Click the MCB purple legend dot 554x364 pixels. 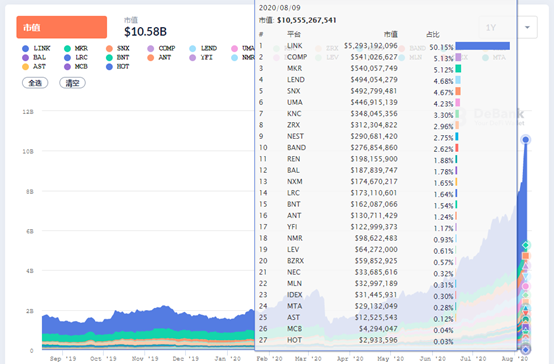click(x=67, y=67)
